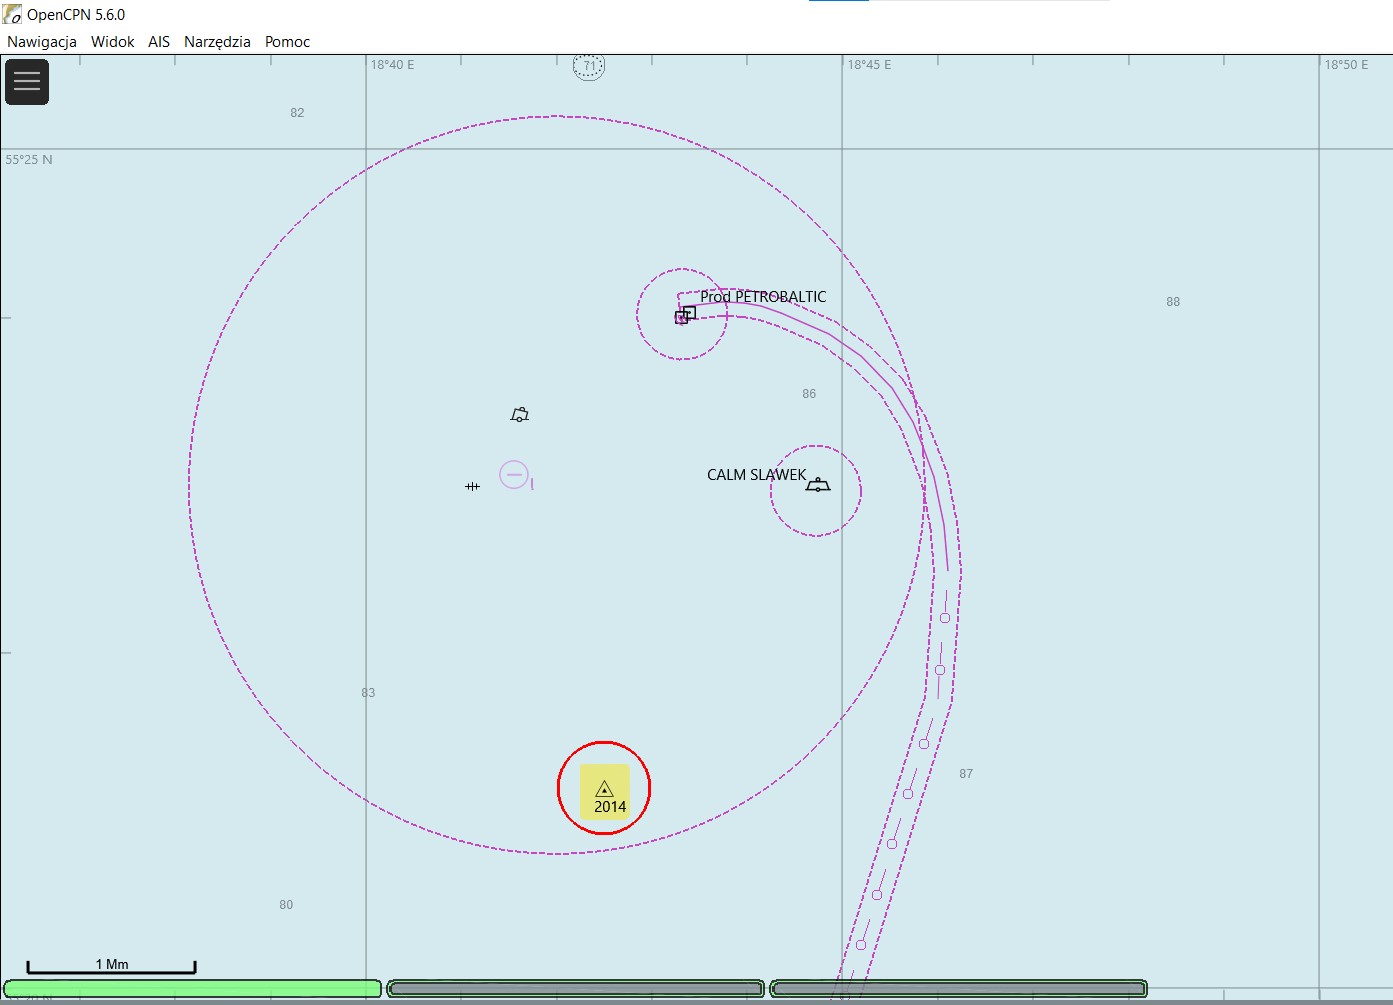
Task: Open the Narzędzia menu
Action: [217, 42]
